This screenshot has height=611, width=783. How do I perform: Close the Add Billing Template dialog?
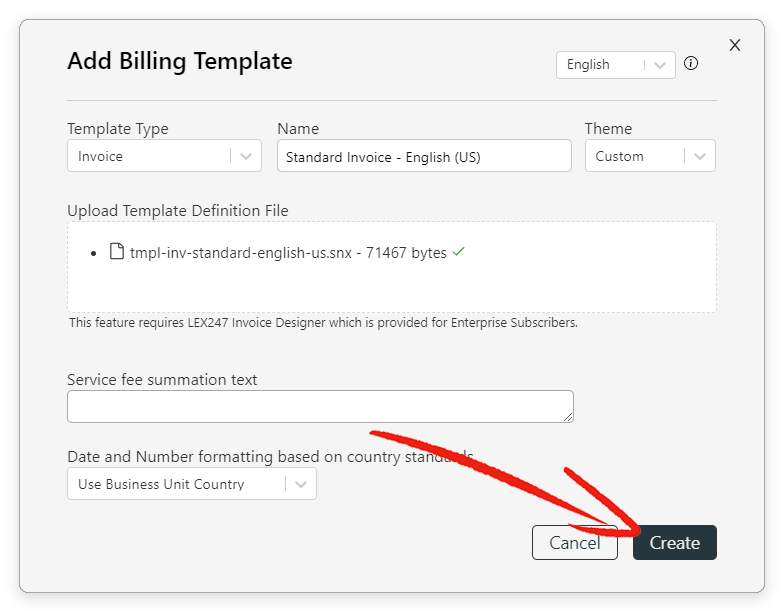[735, 45]
